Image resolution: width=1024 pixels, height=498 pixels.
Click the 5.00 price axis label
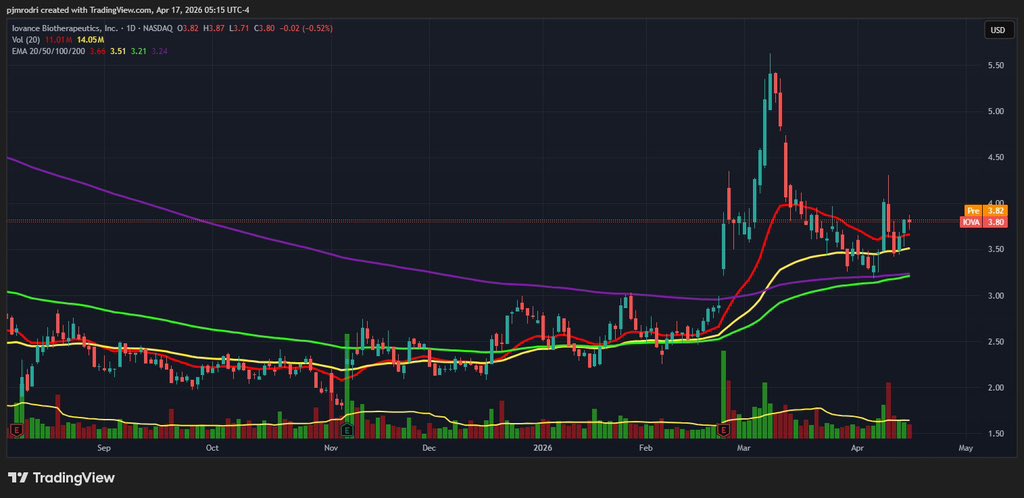click(x=996, y=112)
